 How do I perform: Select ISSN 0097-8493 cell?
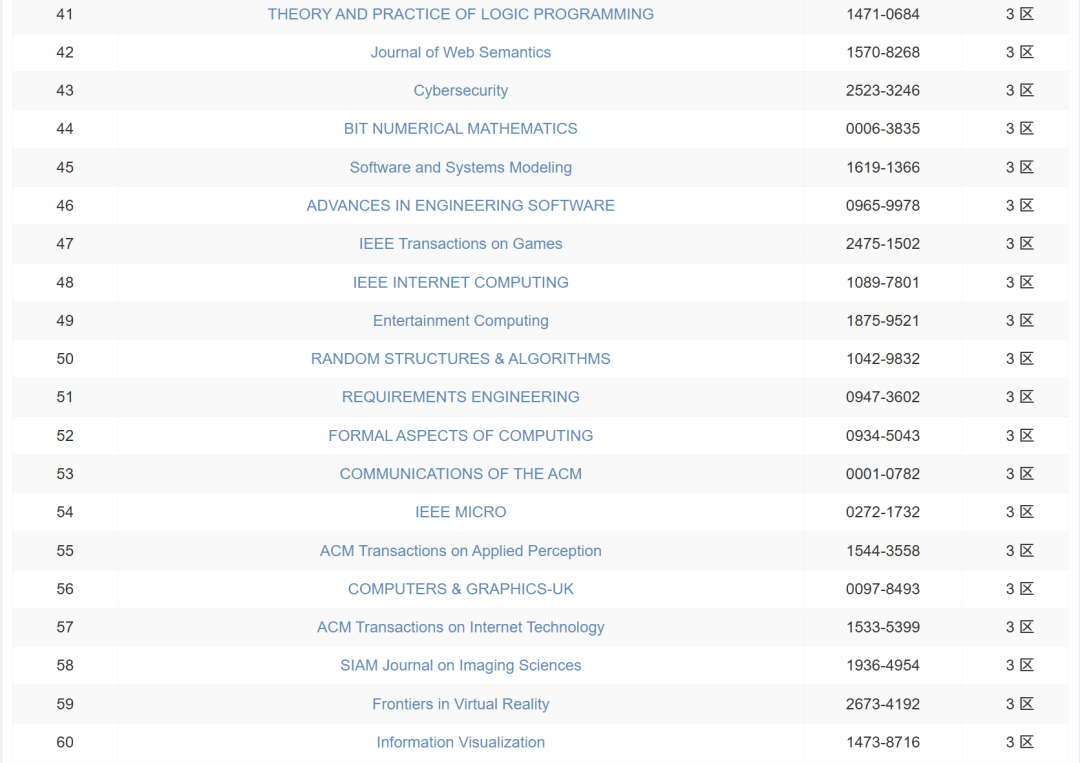click(882, 589)
